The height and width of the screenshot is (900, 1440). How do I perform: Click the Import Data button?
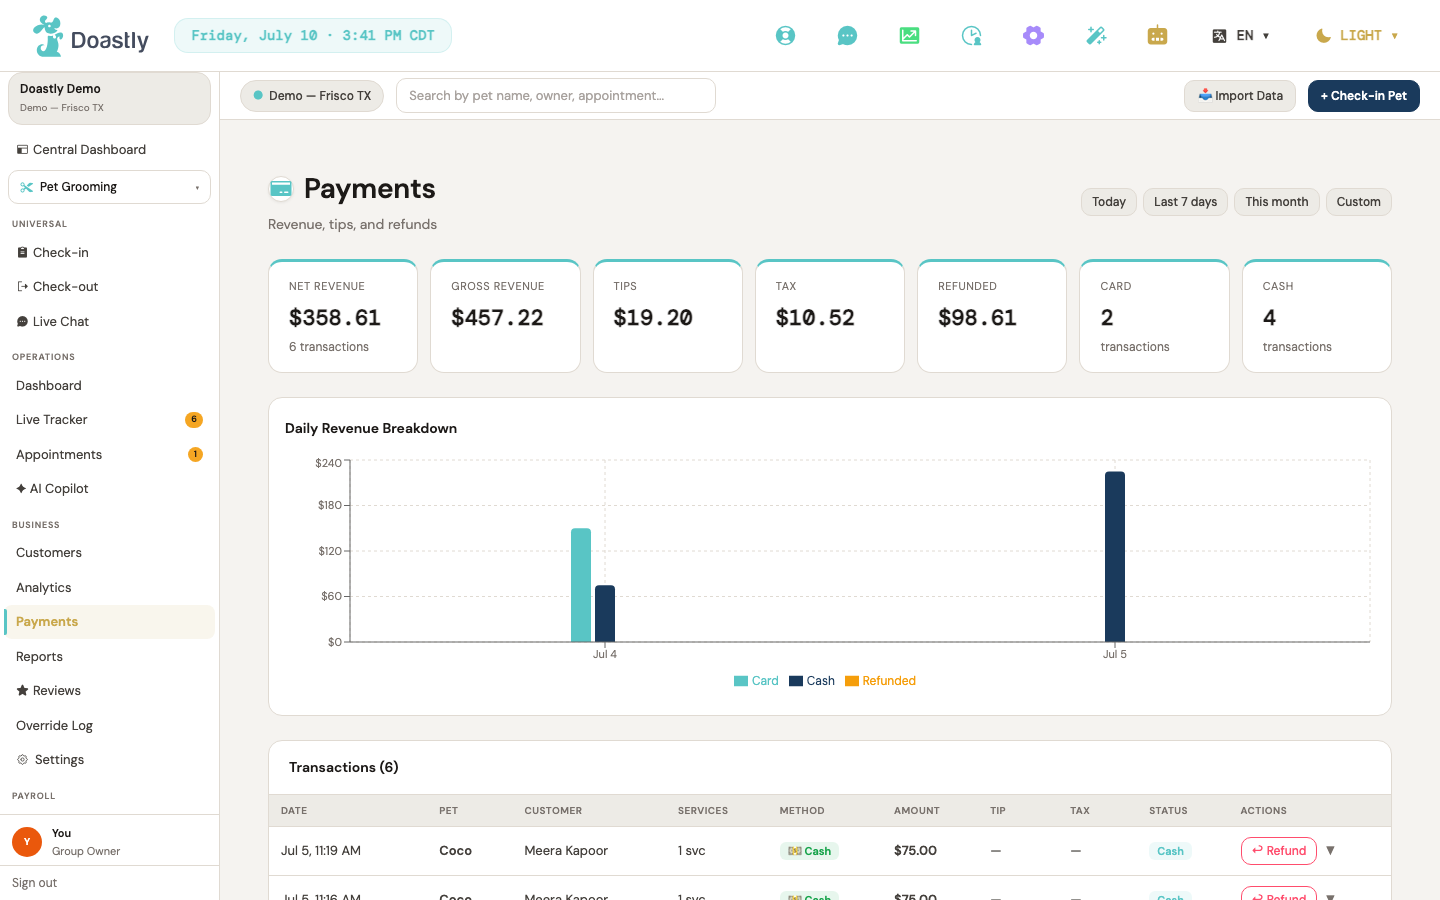[1240, 96]
